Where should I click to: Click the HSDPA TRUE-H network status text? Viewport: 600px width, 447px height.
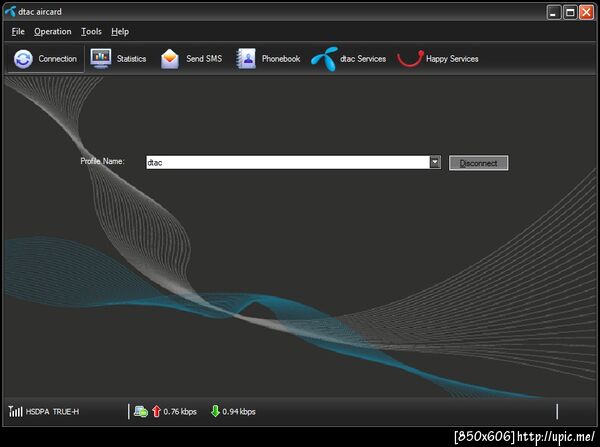pyautogui.click(x=52, y=412)
